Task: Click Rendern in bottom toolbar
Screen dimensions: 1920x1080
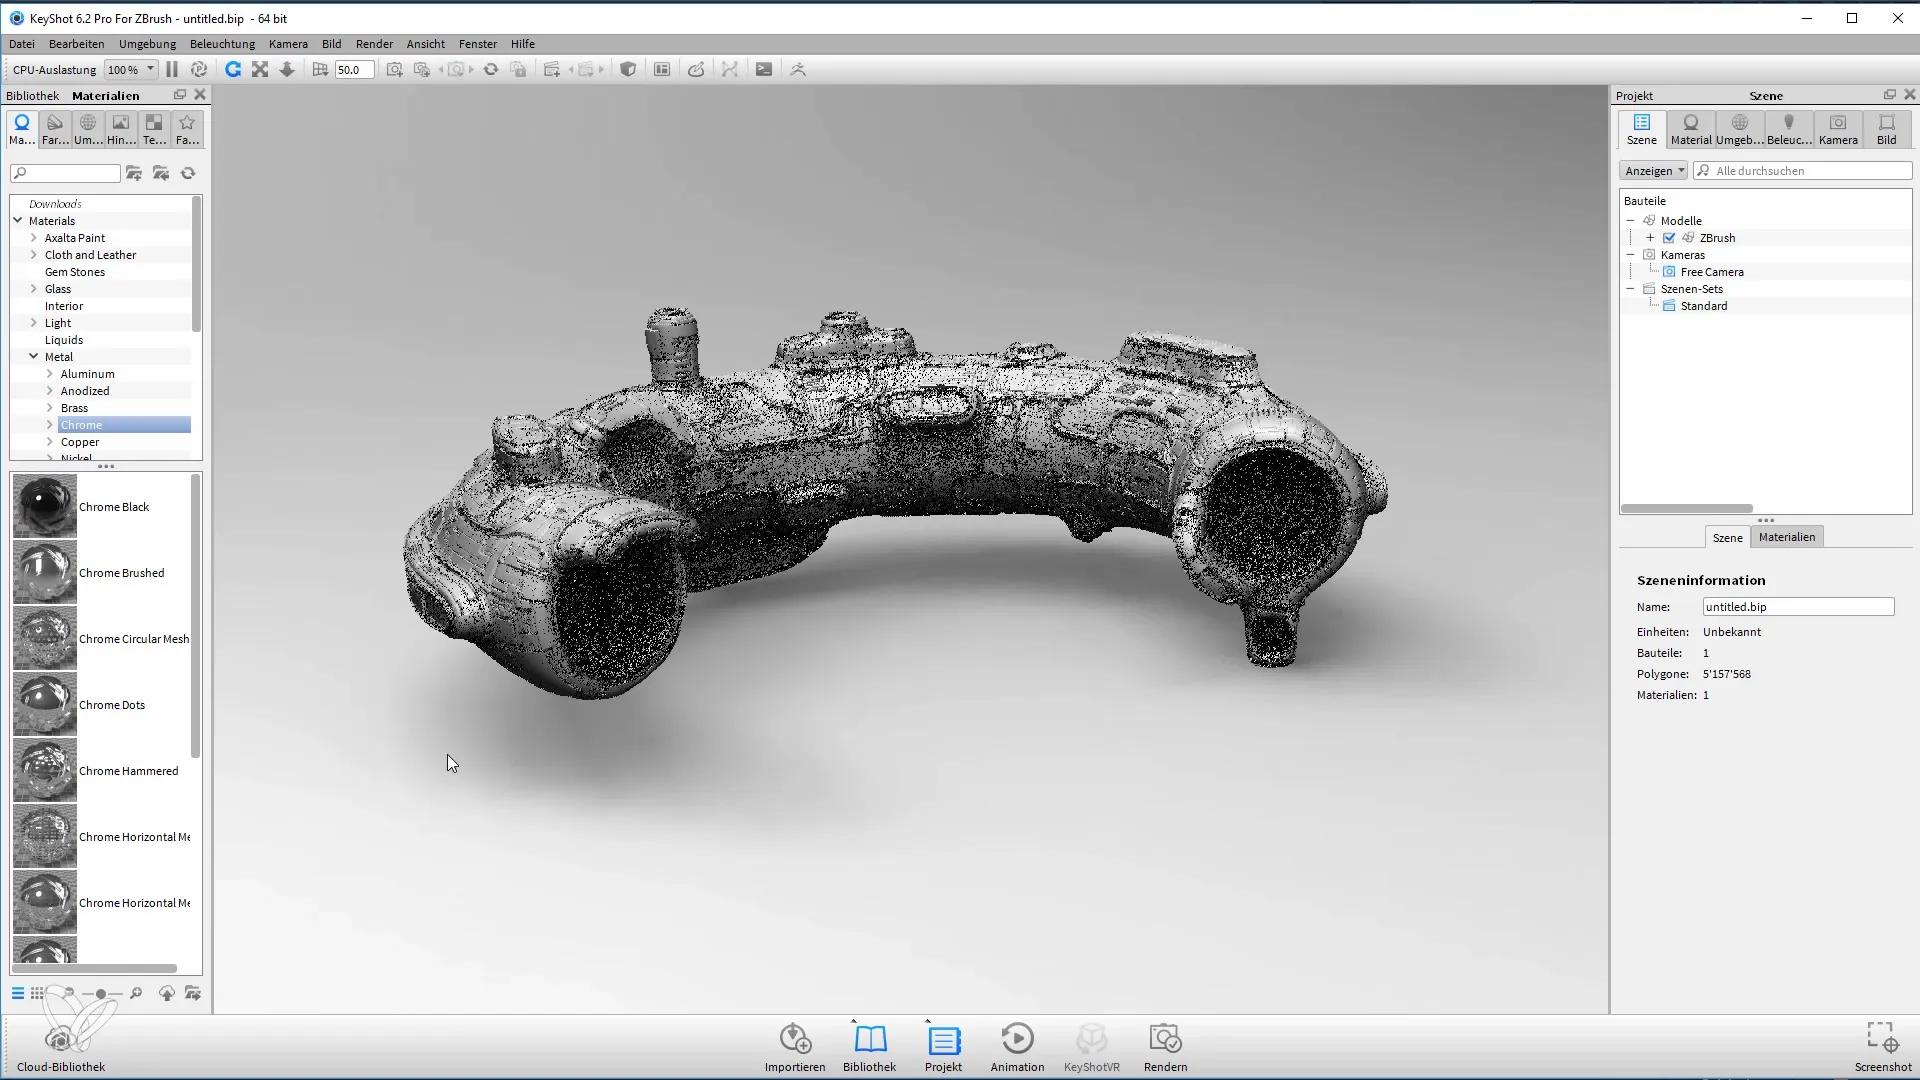Action: click(1165, 1047)
